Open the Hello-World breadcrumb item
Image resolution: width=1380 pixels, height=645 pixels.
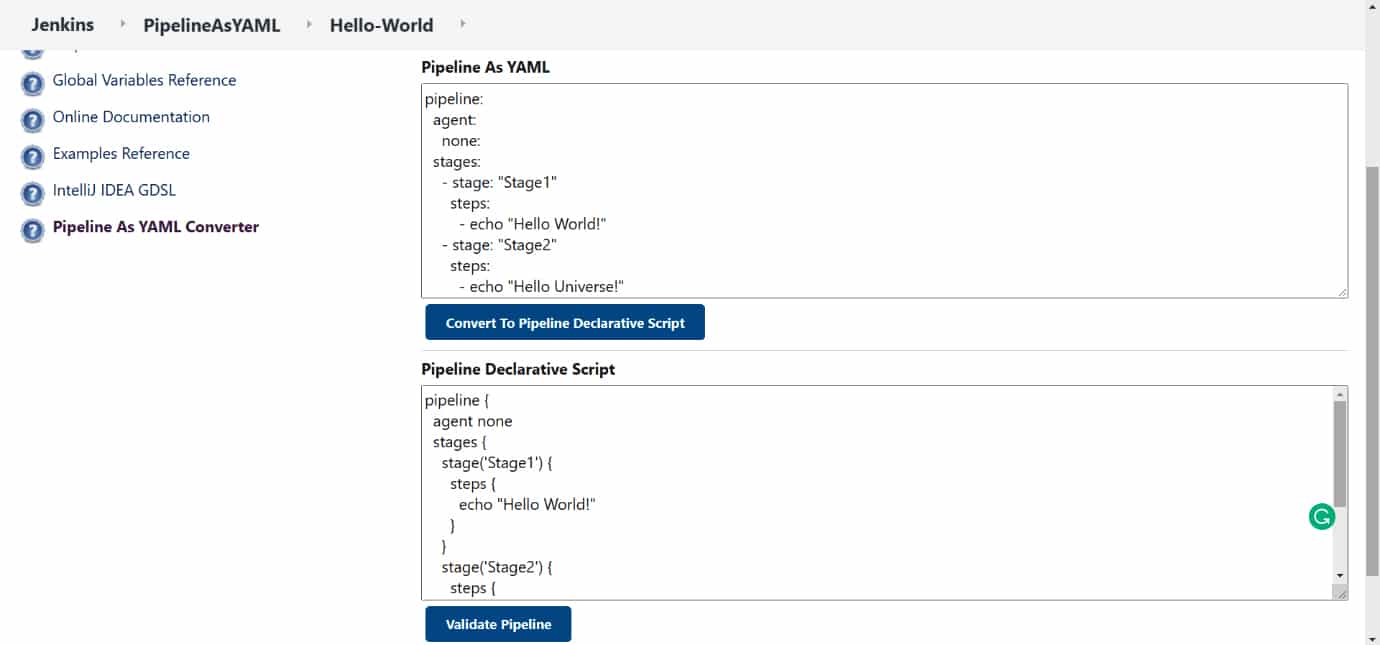(x=381, y=25)
